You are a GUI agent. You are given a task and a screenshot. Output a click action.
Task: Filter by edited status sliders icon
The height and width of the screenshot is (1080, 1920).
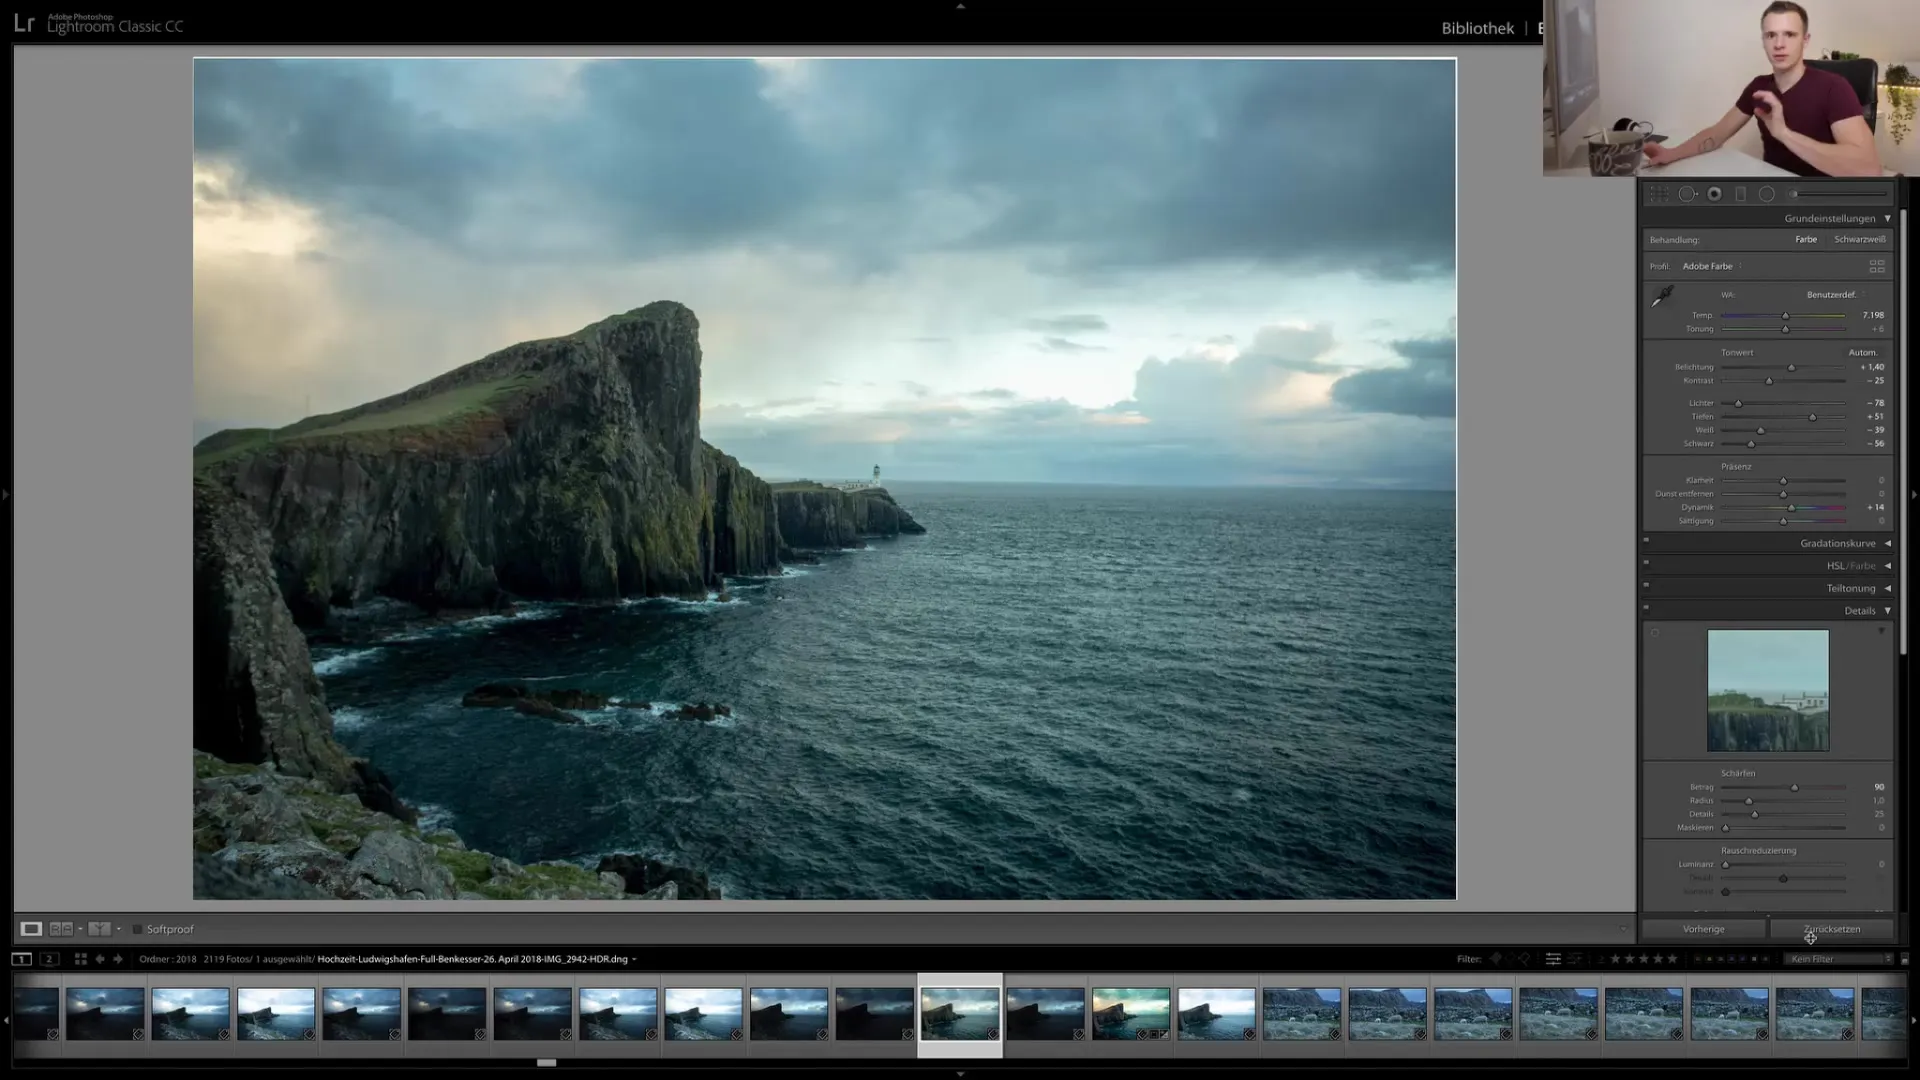click(1553, 959)
